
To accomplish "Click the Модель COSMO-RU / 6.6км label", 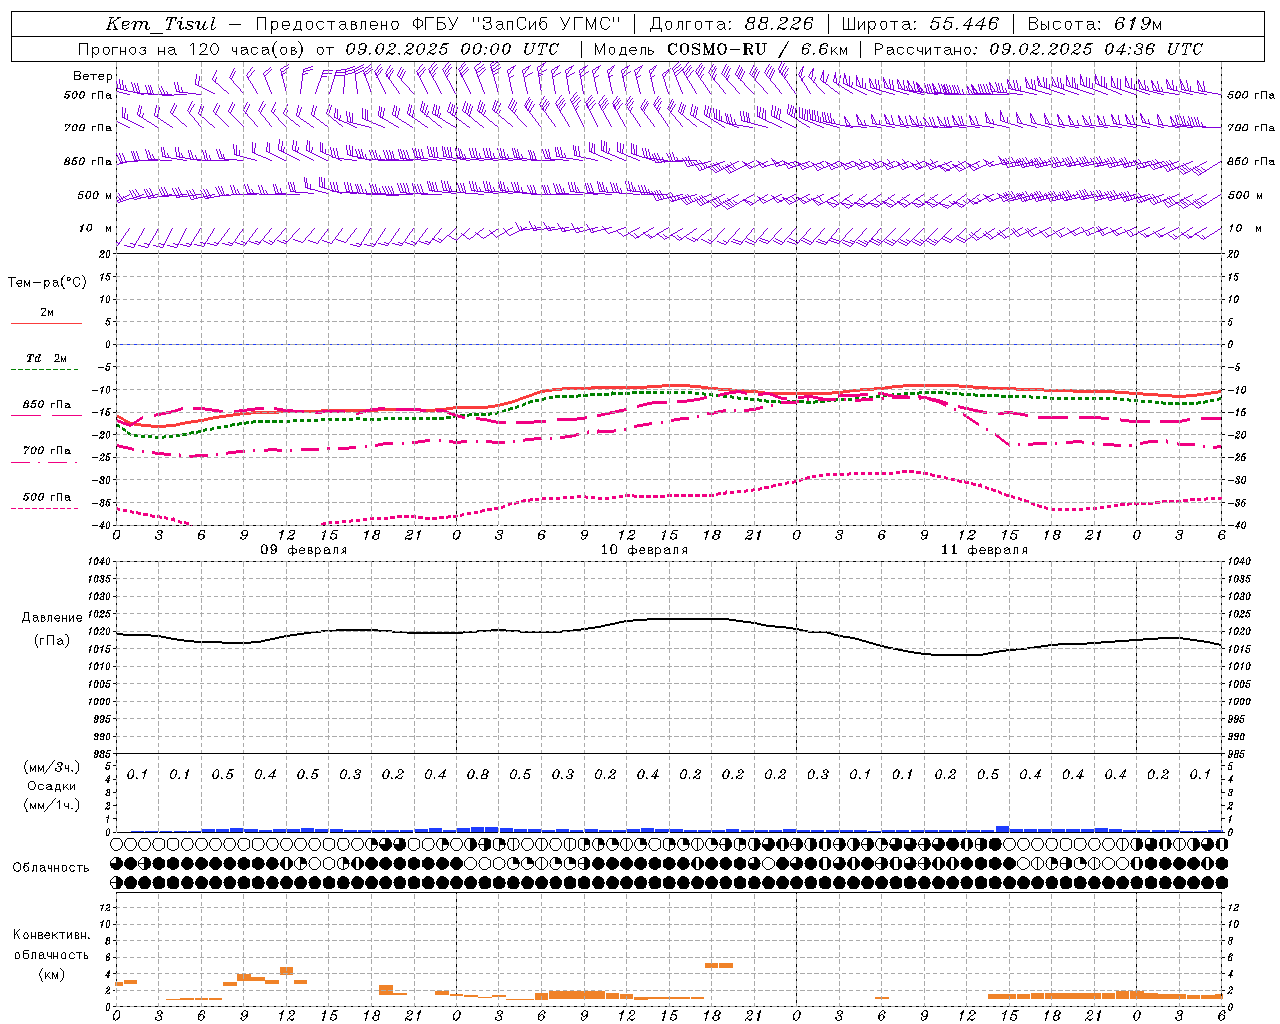I will pyautogui.click(x=721, y=49).
